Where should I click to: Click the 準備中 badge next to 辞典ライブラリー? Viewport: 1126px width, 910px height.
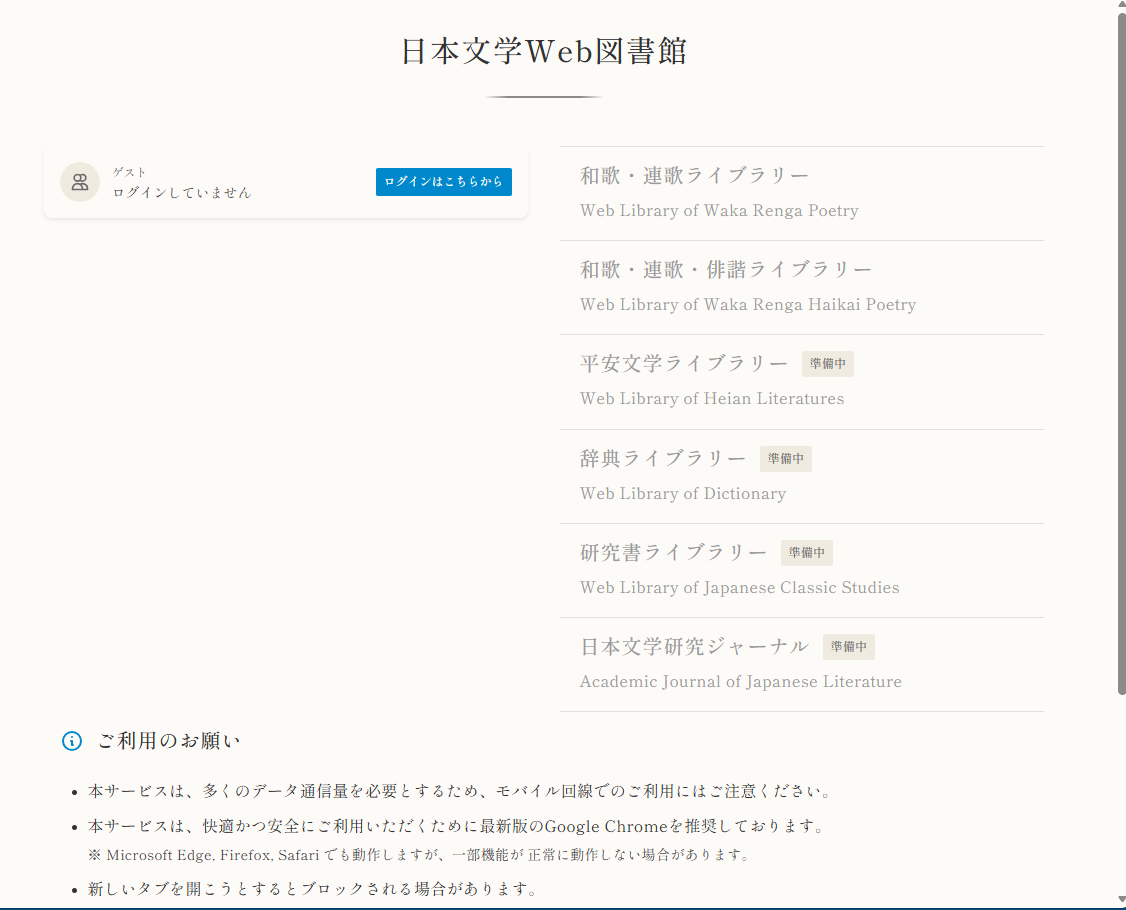785,459
